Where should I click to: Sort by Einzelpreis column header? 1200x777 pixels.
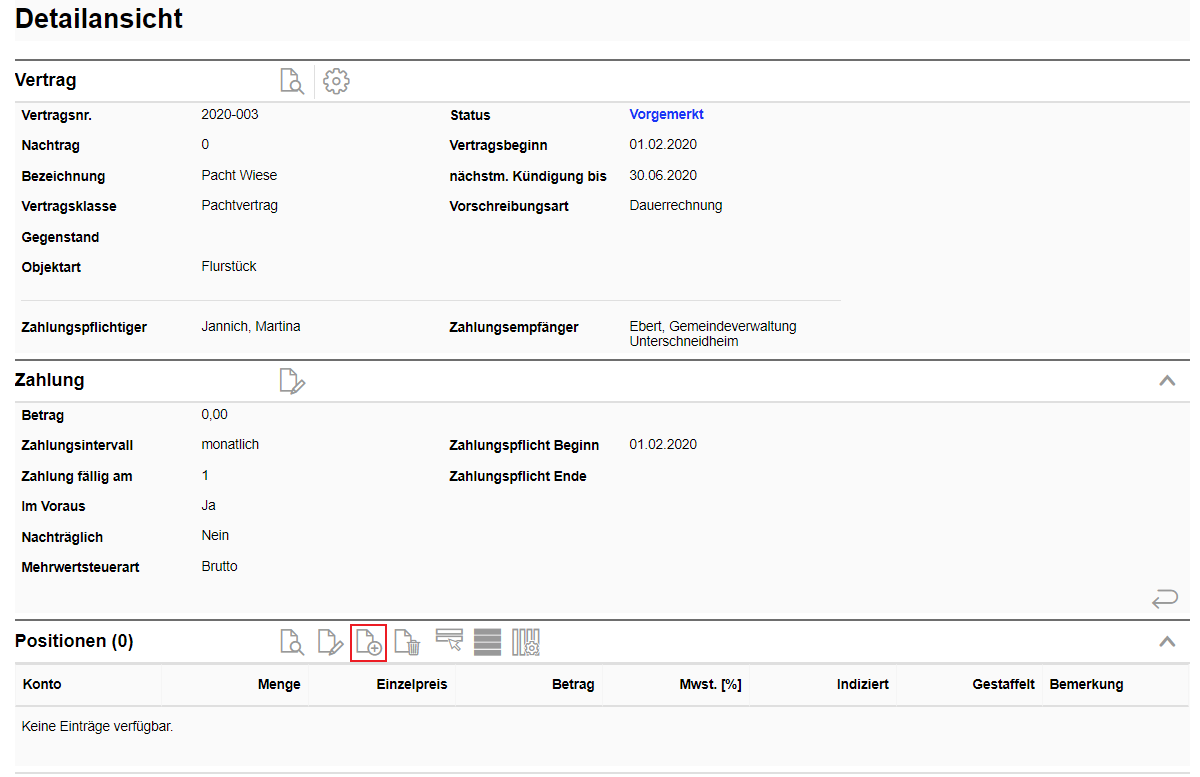pyautogui.click(x=411, y=685)
